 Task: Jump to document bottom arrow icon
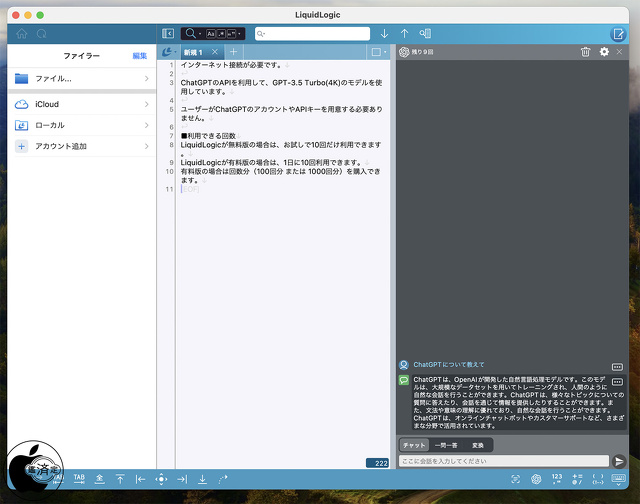pos(202,479)
